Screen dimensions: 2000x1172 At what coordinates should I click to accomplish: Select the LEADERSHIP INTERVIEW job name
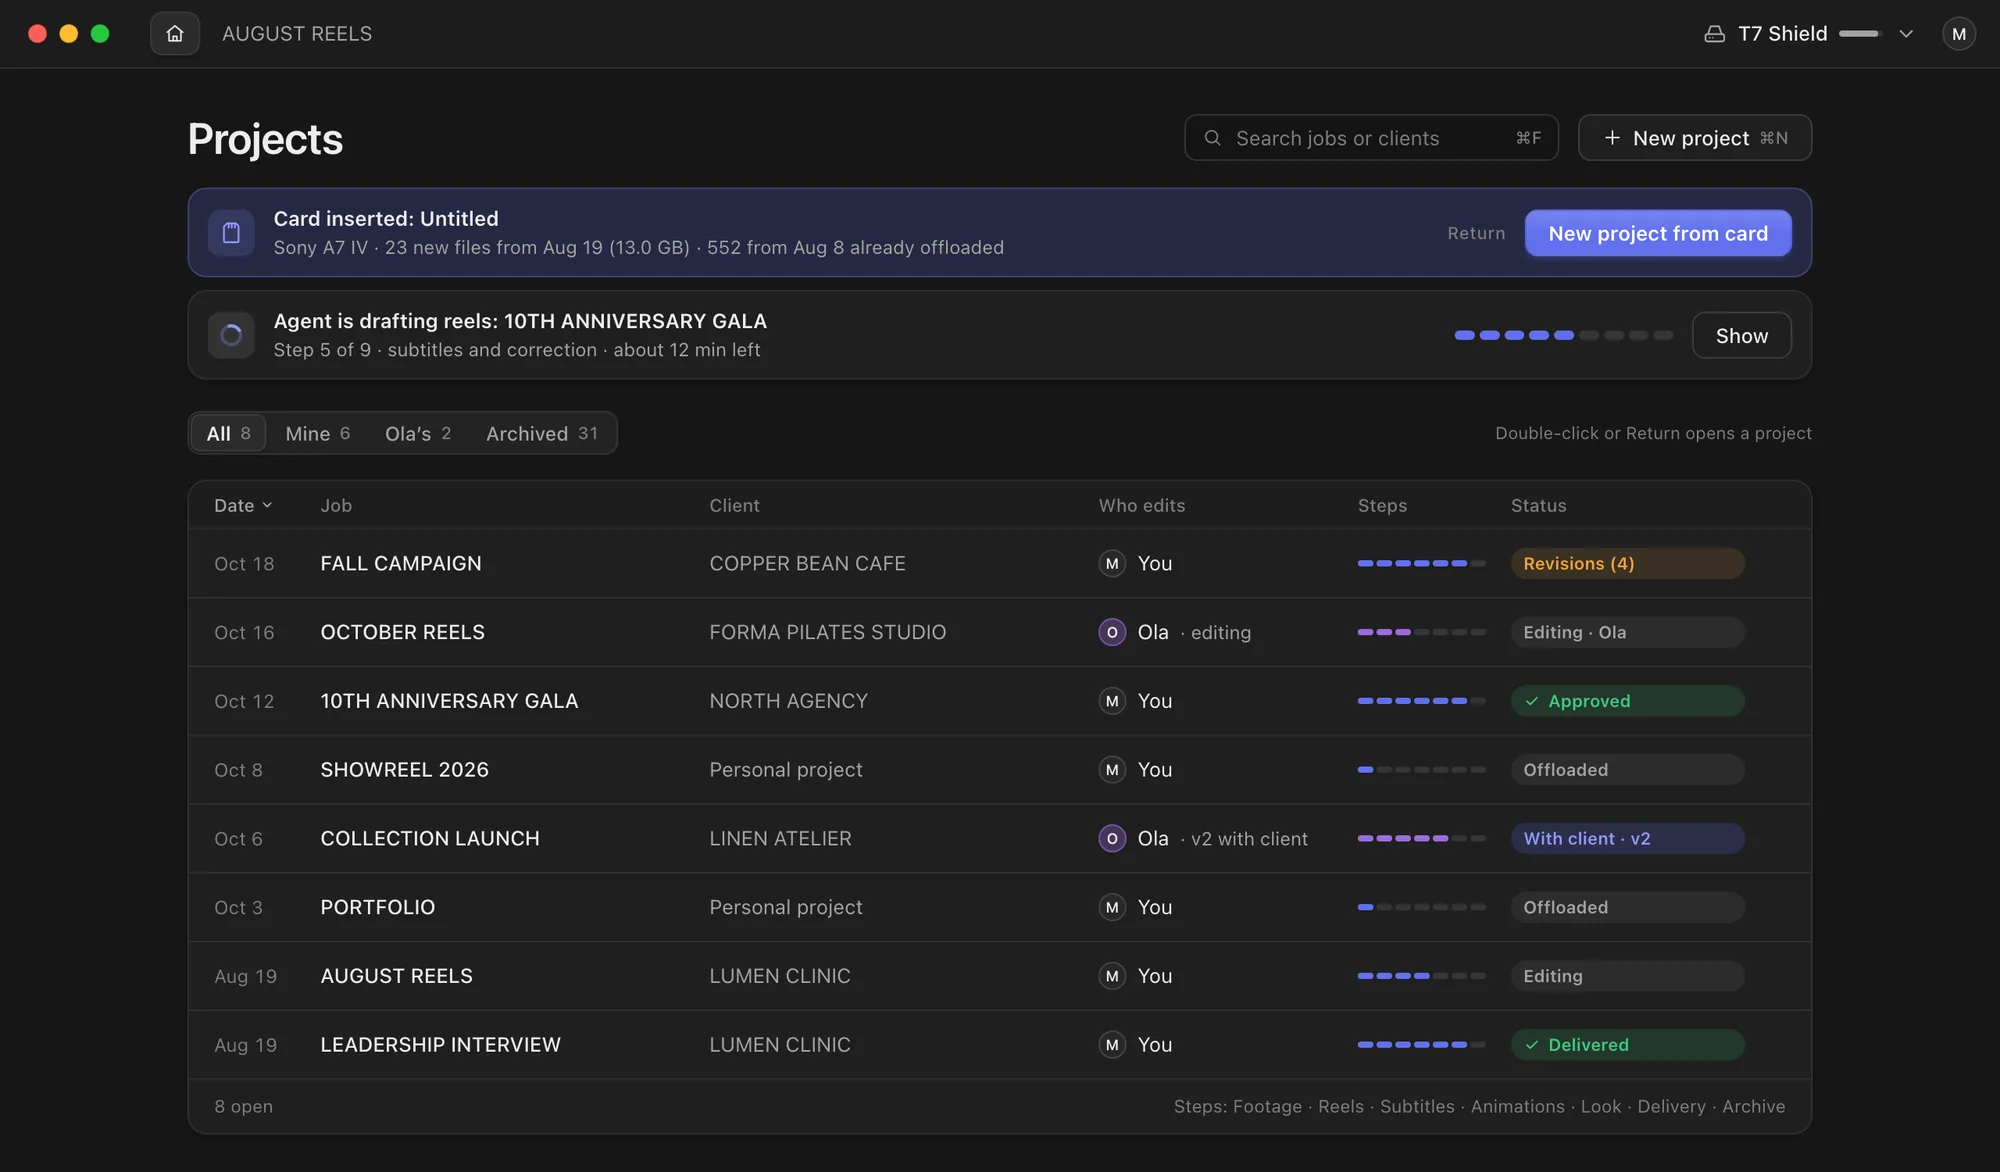point(440,1045)
